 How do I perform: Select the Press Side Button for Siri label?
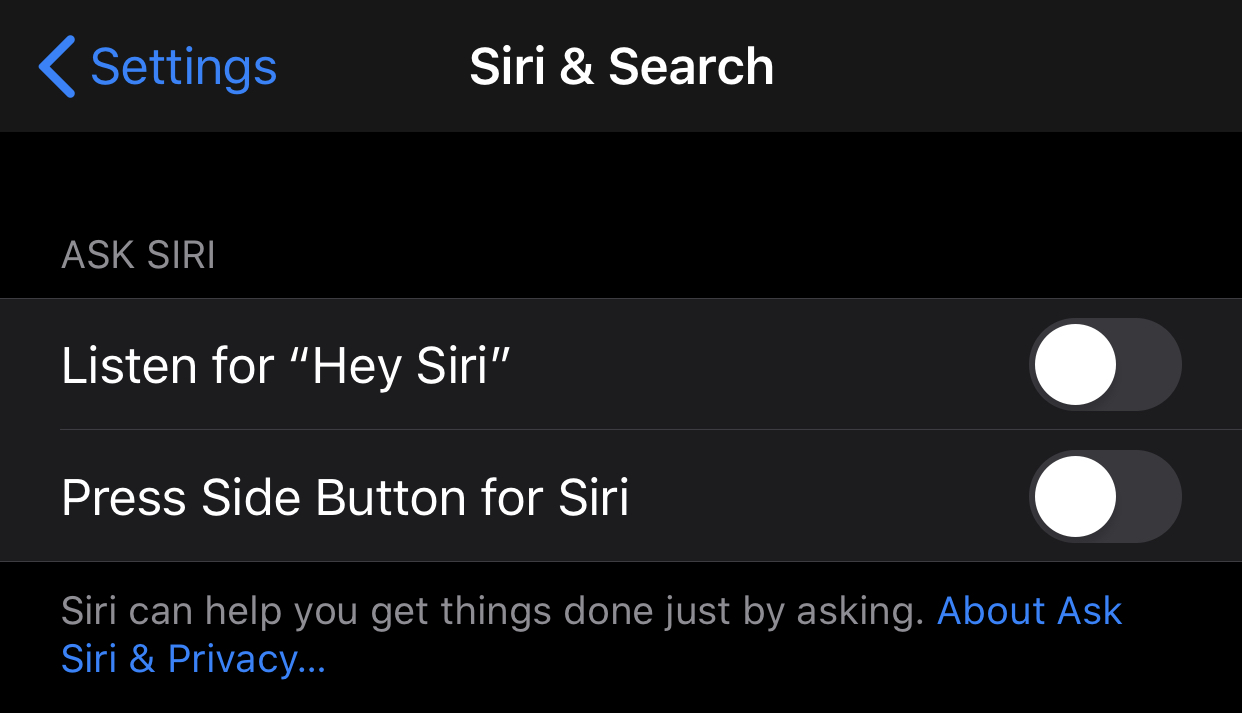coord(345,497)
